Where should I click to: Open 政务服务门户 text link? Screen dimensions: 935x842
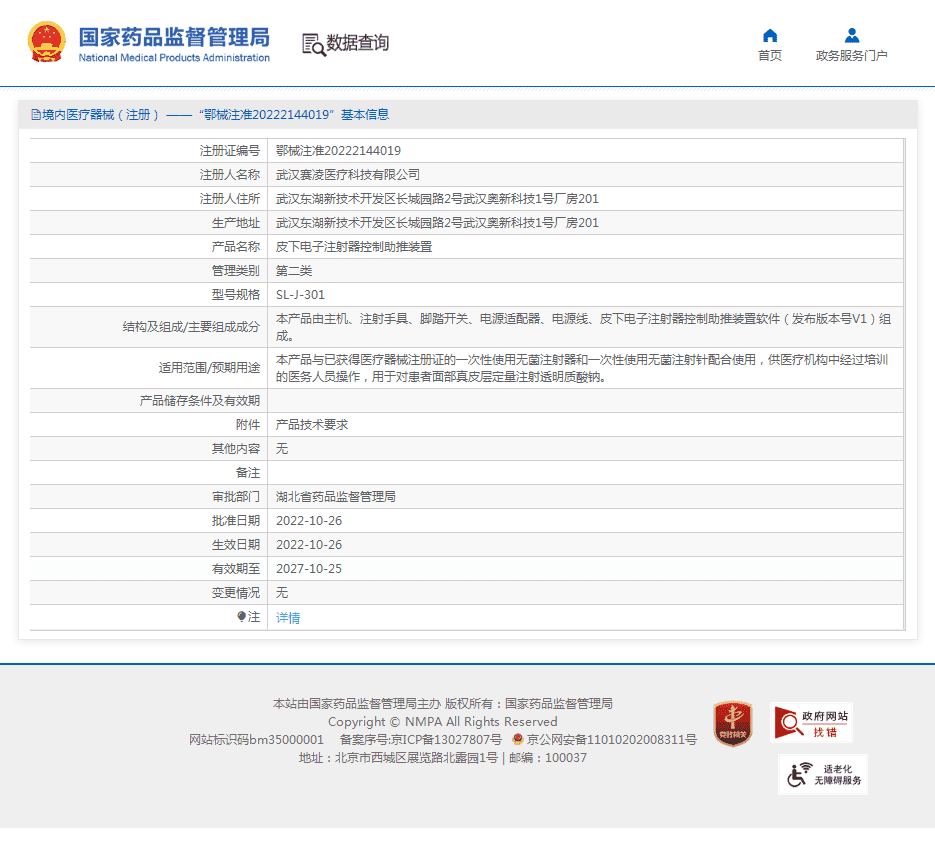tap(852, 55)
